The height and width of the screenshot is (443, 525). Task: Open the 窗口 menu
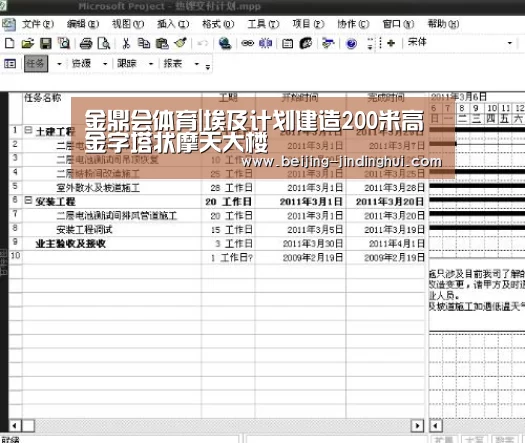[x=398, y=24]
